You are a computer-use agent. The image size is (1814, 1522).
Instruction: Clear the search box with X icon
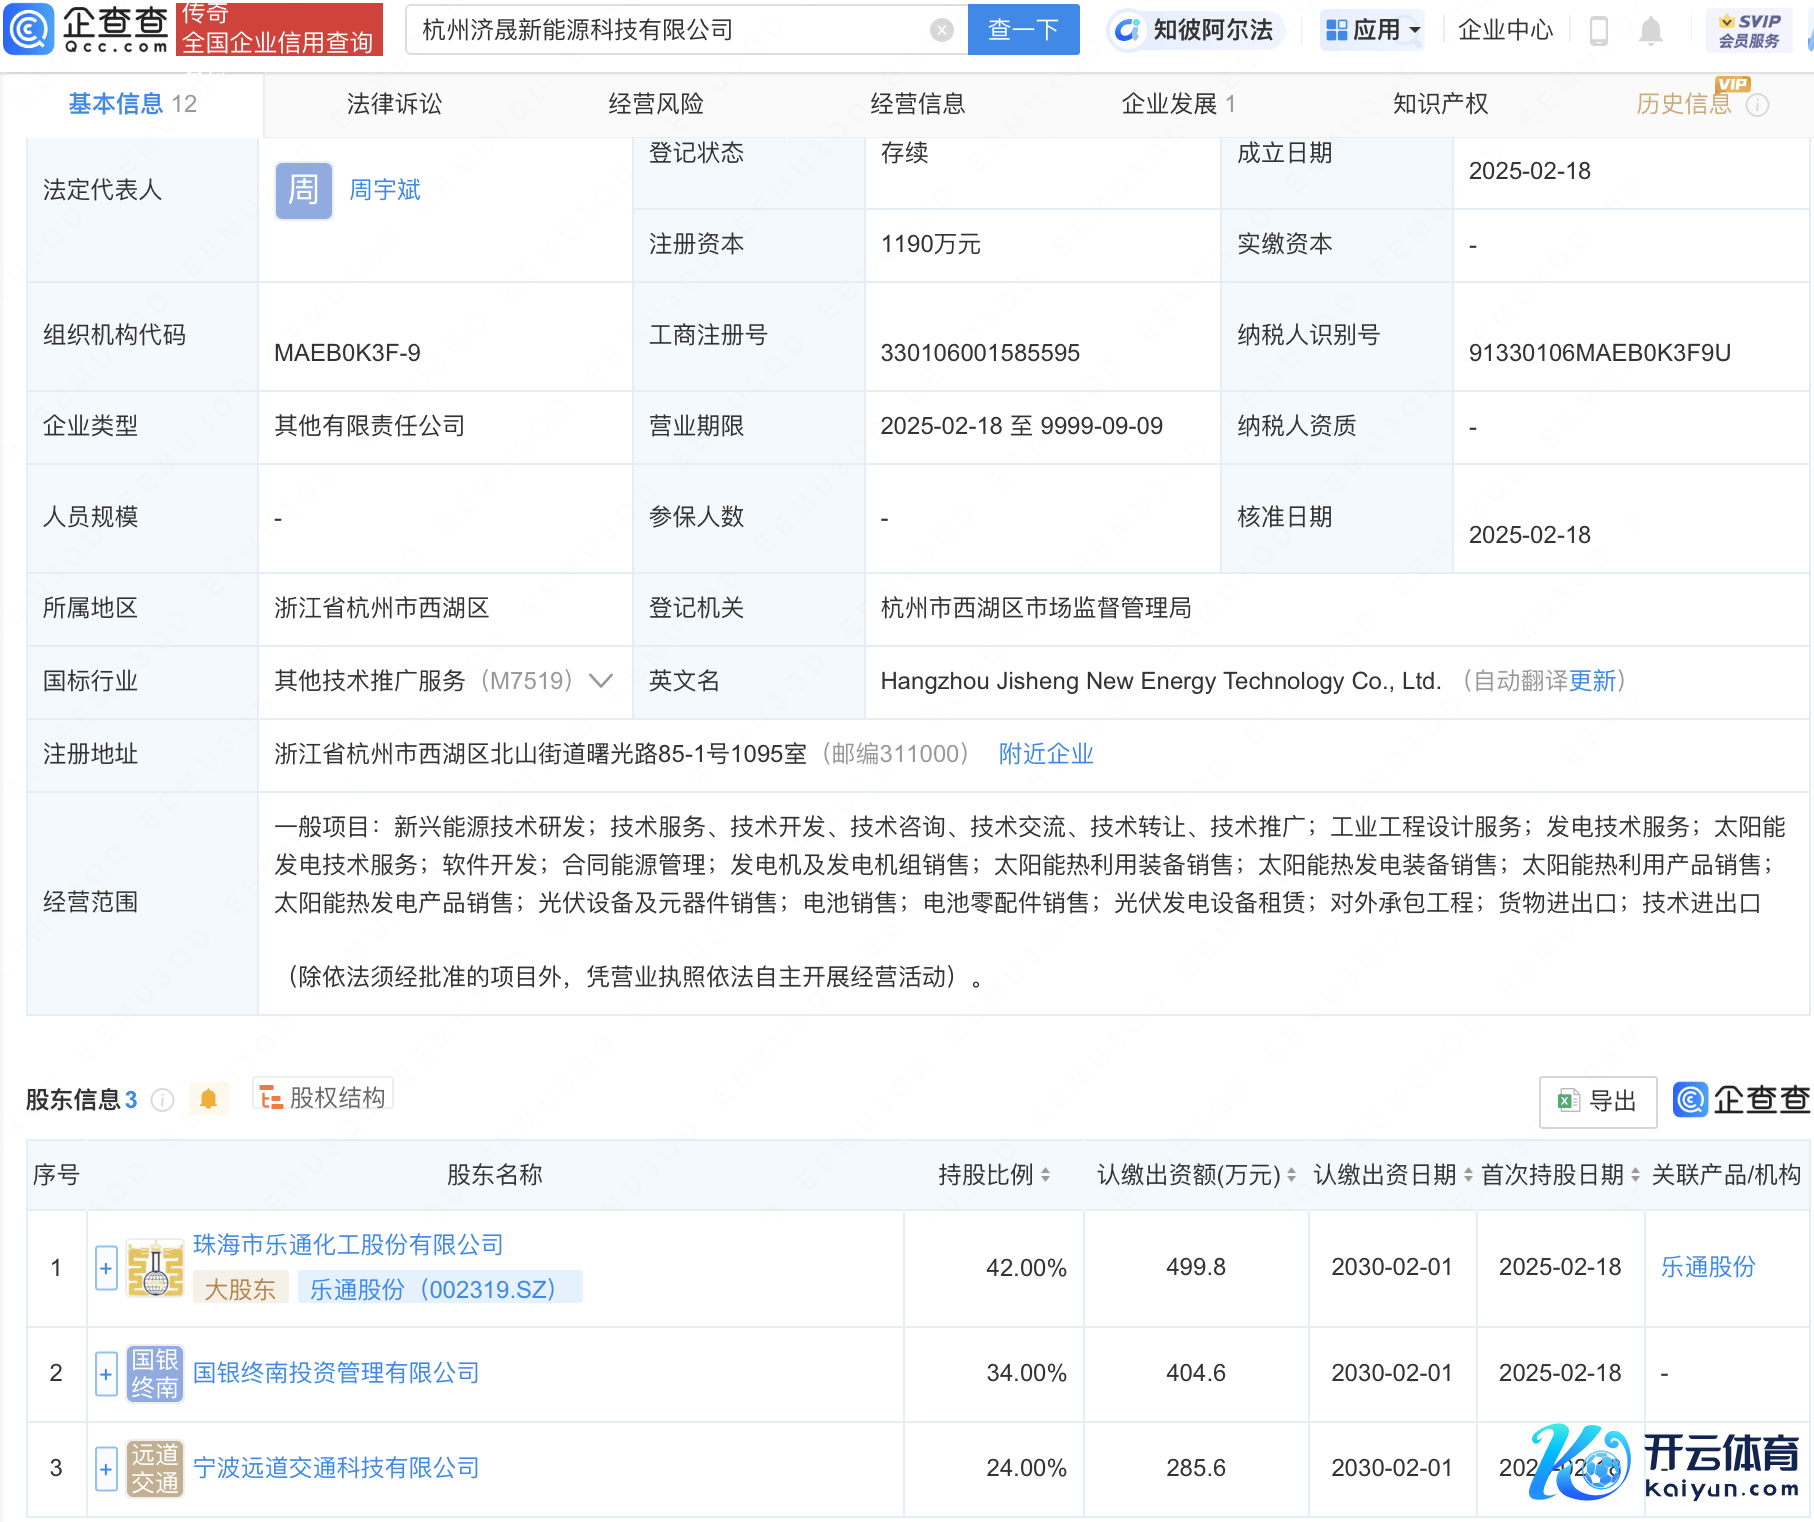tap(941, 30)
